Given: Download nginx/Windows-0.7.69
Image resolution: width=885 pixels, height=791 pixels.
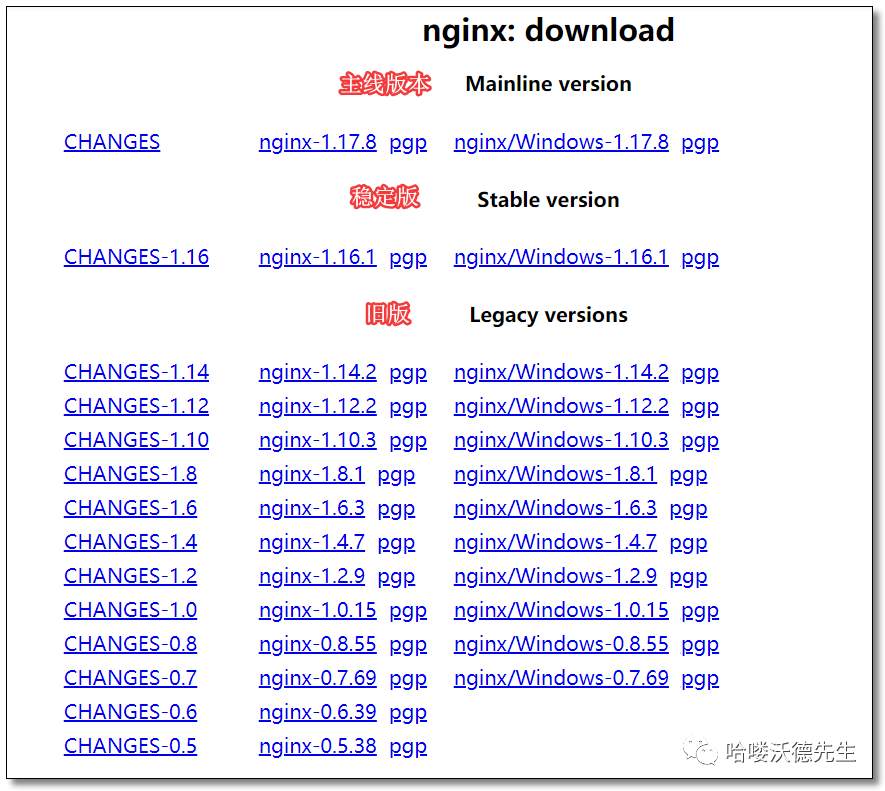Looking at the screenshot, I should (x=561, y=679).
